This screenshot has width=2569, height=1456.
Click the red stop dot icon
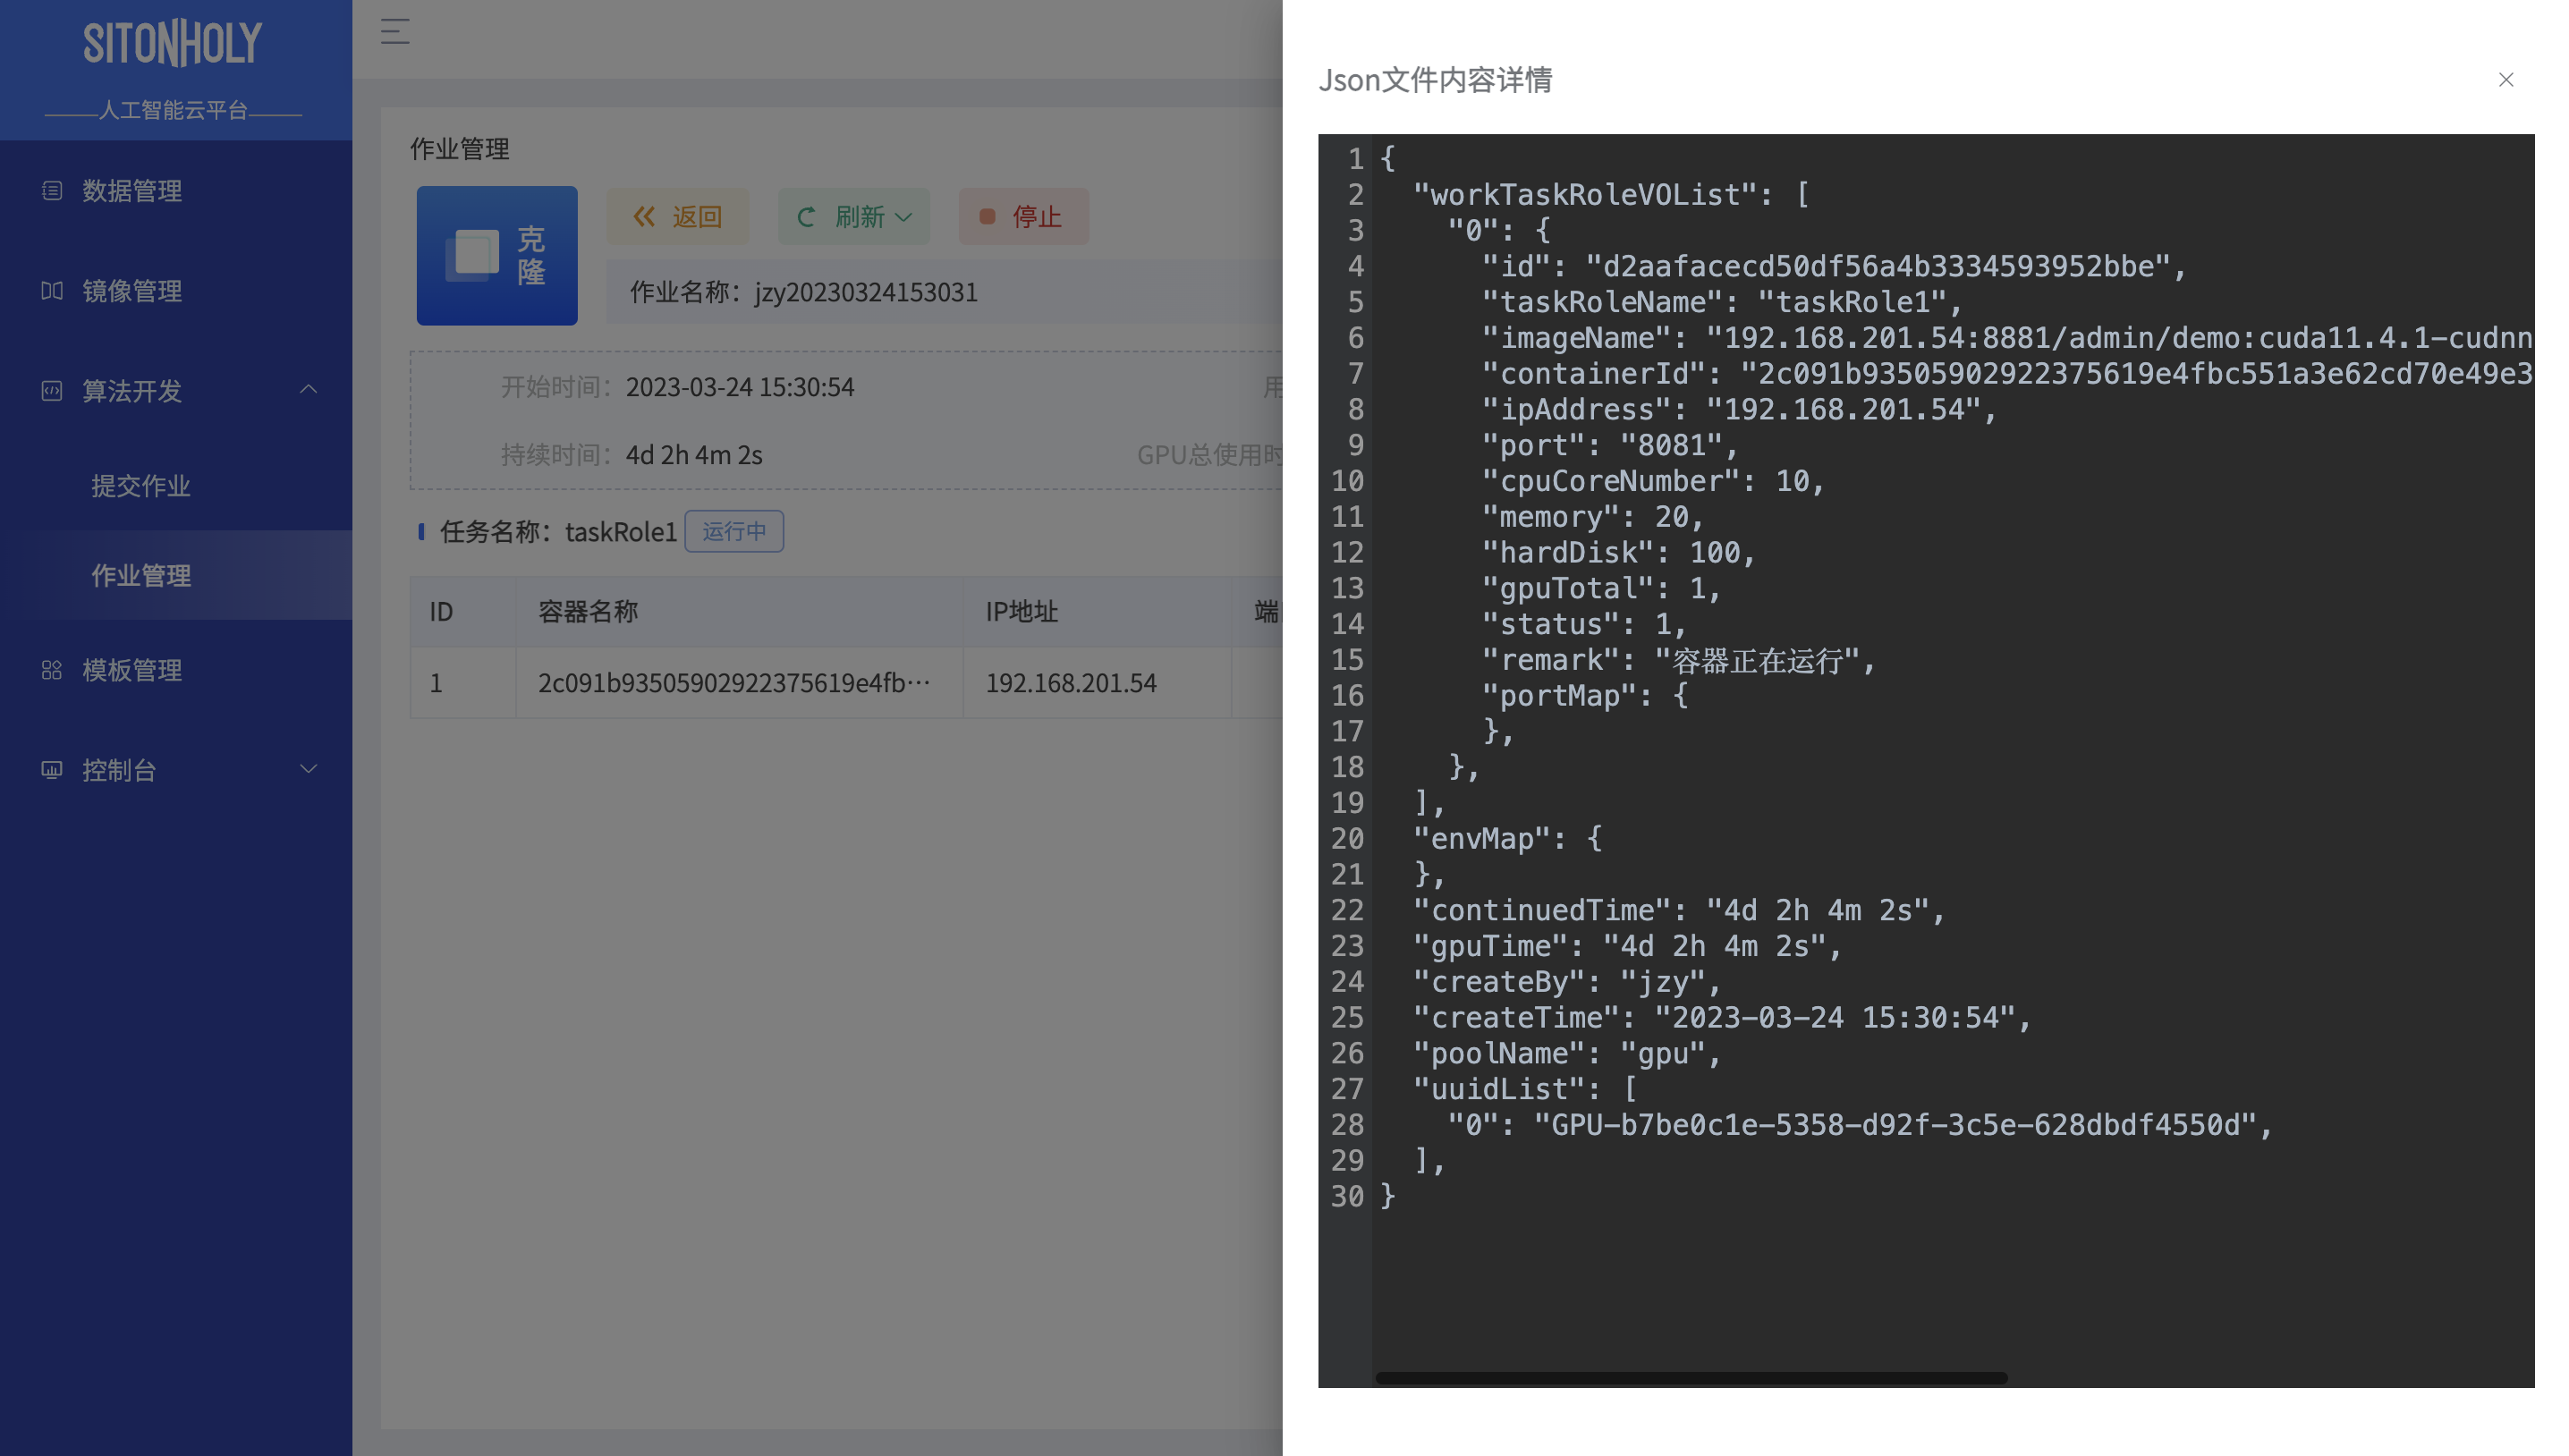(x=987, y=217)
